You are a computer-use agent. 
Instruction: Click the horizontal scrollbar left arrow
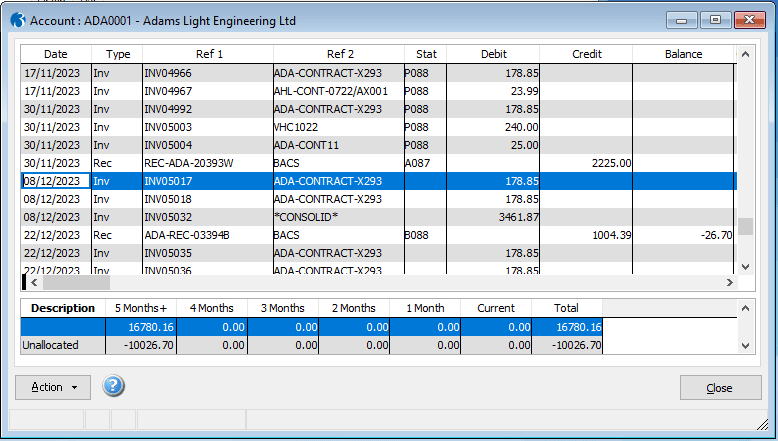click(x=34, y=284)
